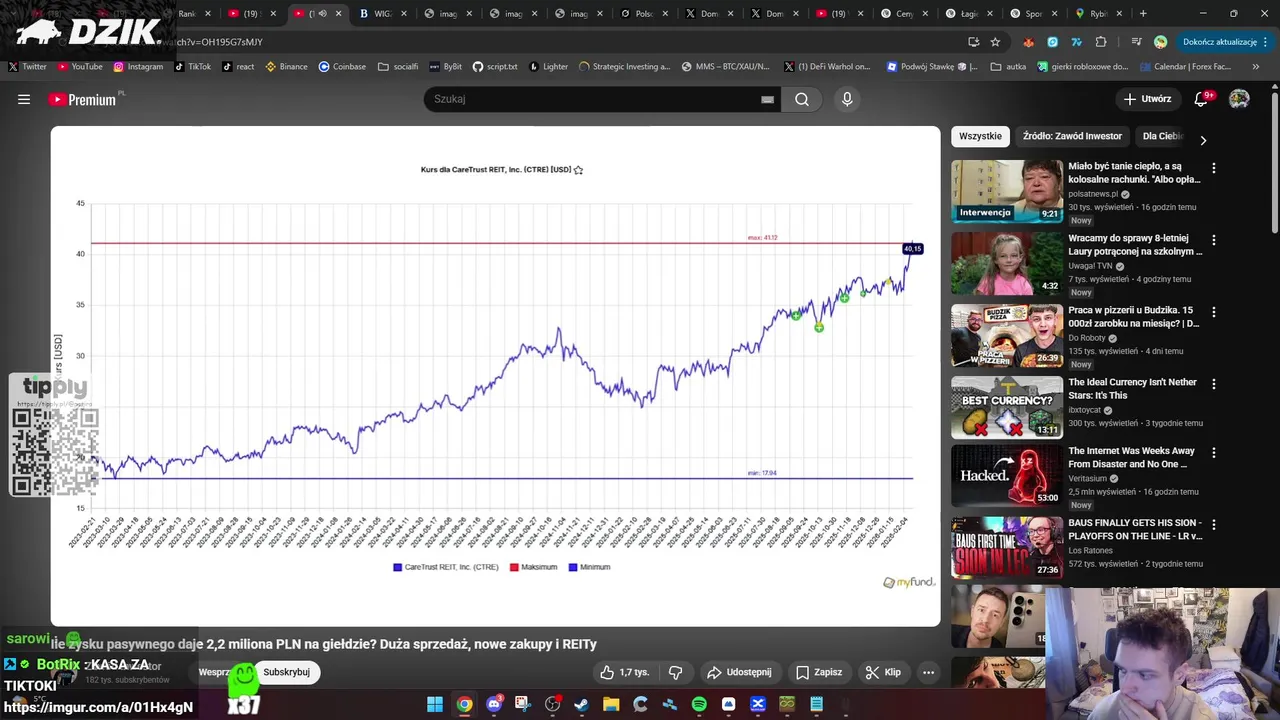1280x720 pixels.
Task: Open the 'Calendar | Forex Fac...' bookmark
Action: coord(1184,67)
